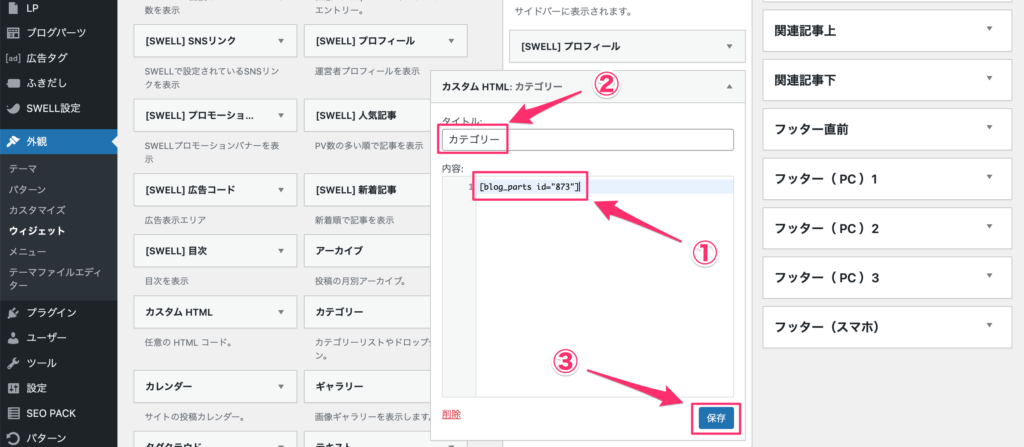
Task: Click the 外観 paintbrush icon
Action: (13, 141)
